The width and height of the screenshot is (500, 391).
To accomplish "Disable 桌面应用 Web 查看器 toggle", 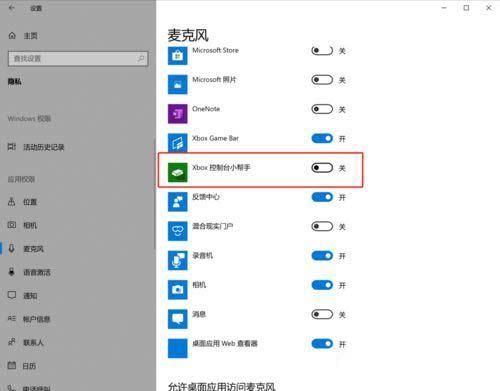I will tap(322, 344).
